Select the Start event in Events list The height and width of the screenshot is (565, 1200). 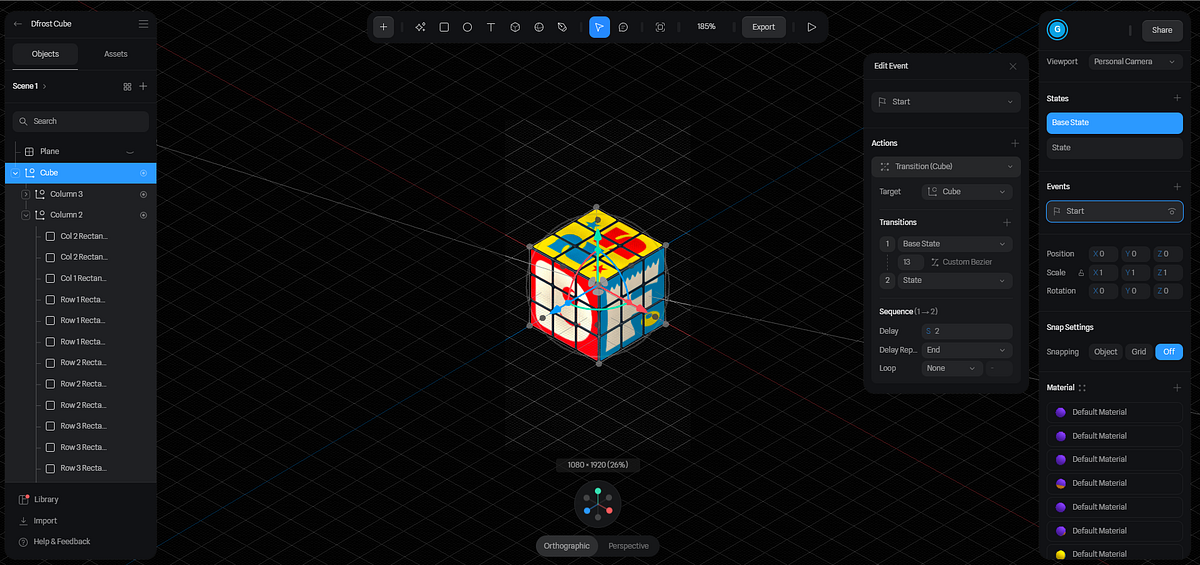[1115, 211]
